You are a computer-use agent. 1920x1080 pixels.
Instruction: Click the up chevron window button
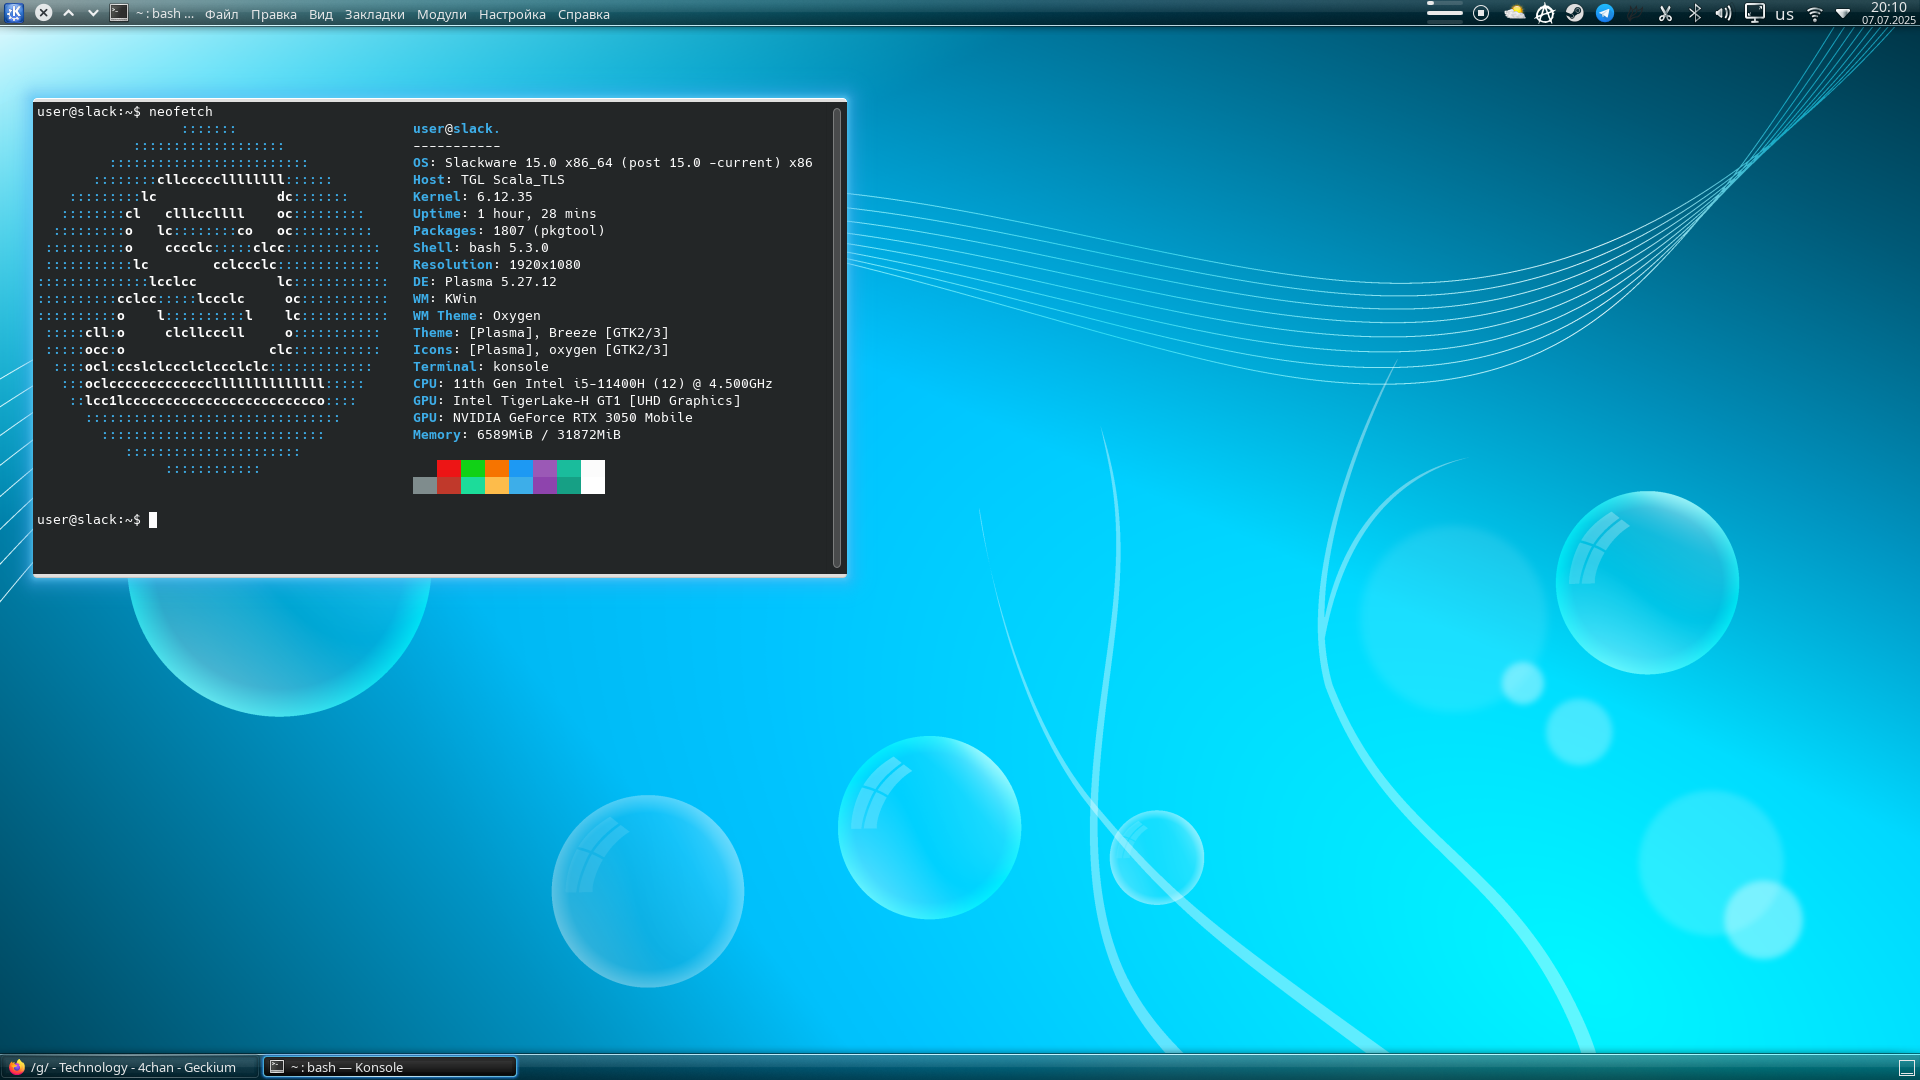tap(68, 13)
